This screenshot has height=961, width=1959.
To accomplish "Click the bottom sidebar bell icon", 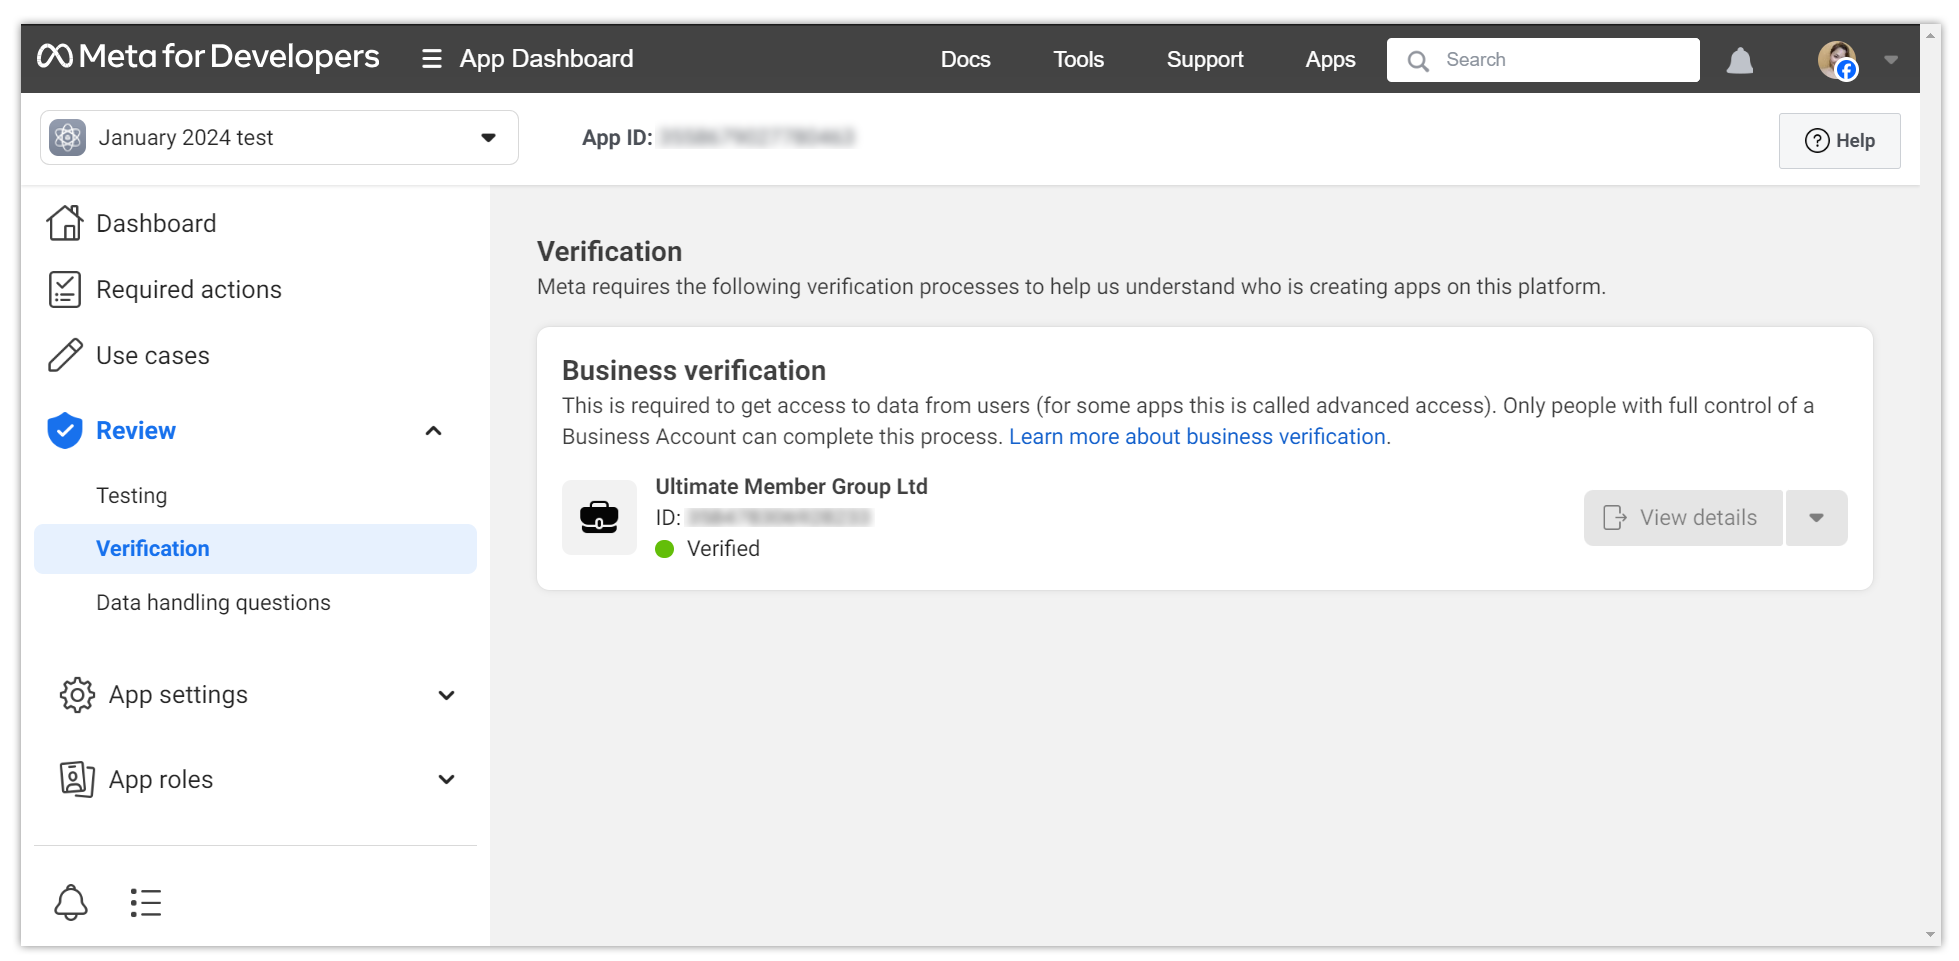I will pyautogui.click(x=71, y=902).
